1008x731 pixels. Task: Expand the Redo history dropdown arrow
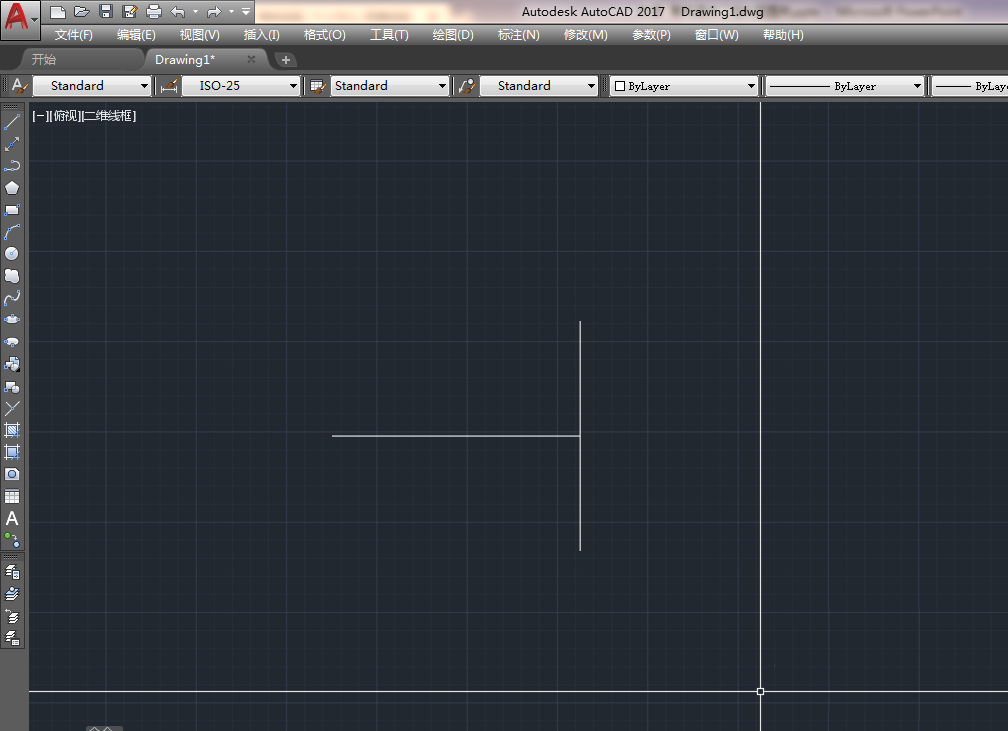(x=231, y=12)
